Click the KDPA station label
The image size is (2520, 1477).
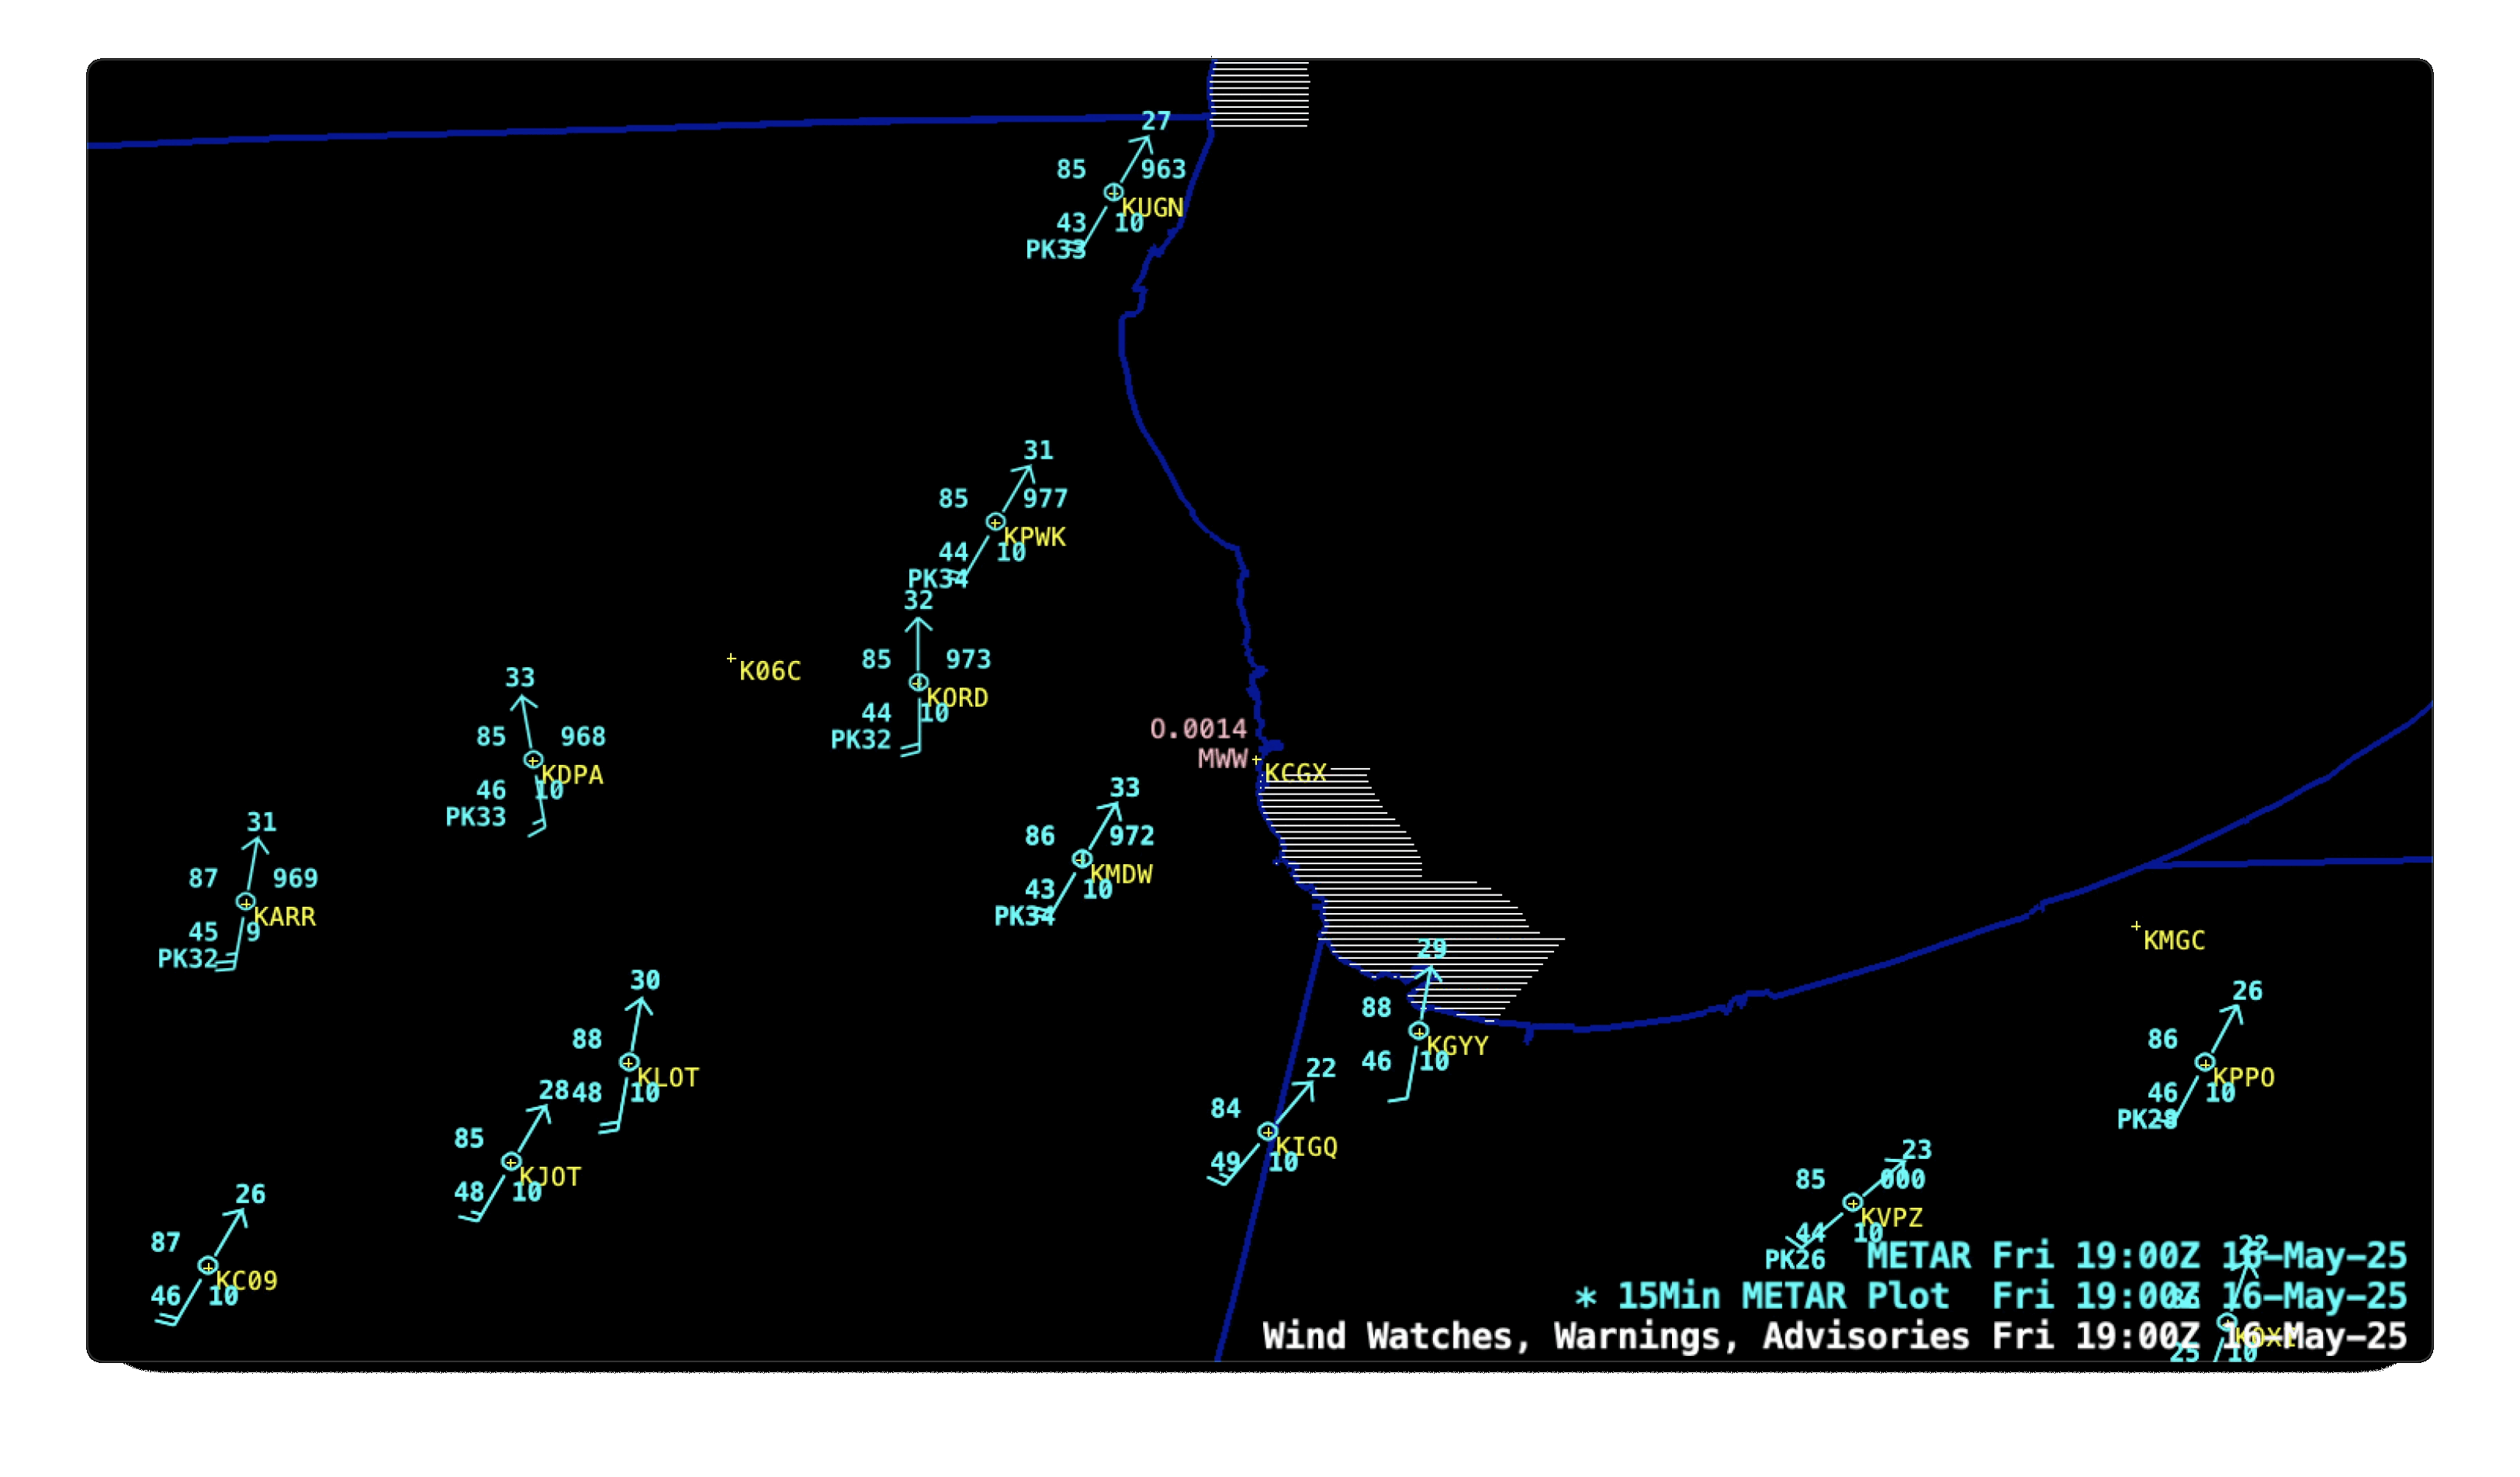tap(572, 775)
